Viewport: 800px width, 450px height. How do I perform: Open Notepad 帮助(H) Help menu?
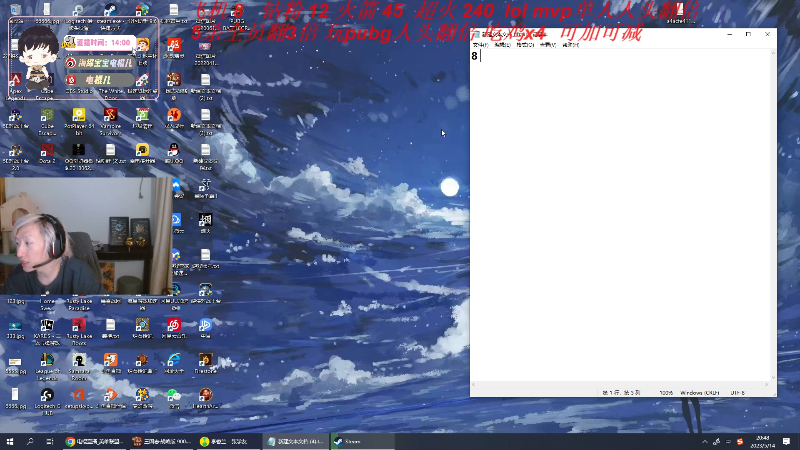pos(570,45)
